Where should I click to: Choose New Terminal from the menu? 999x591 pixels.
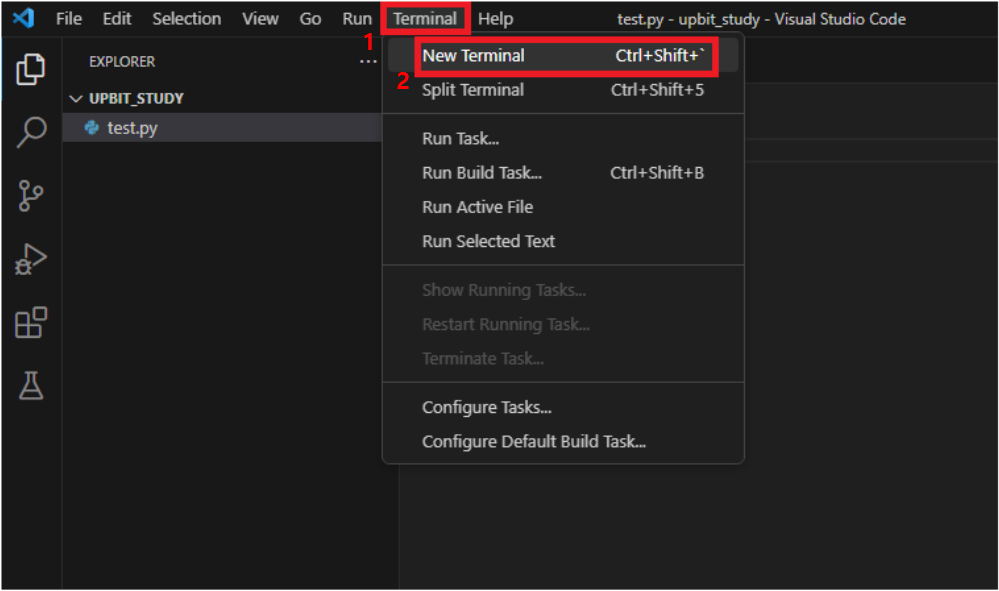point(563,56)
